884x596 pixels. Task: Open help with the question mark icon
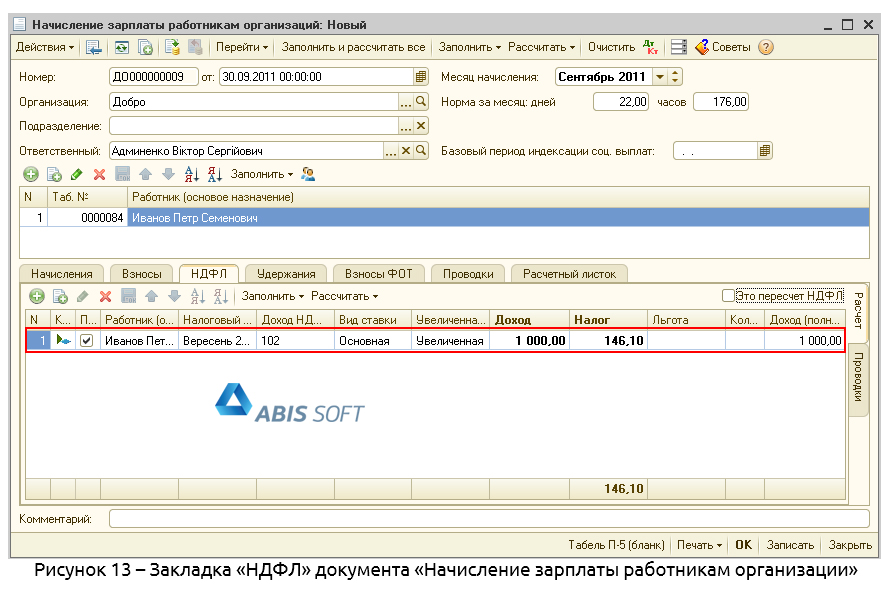tap(766, 47)
